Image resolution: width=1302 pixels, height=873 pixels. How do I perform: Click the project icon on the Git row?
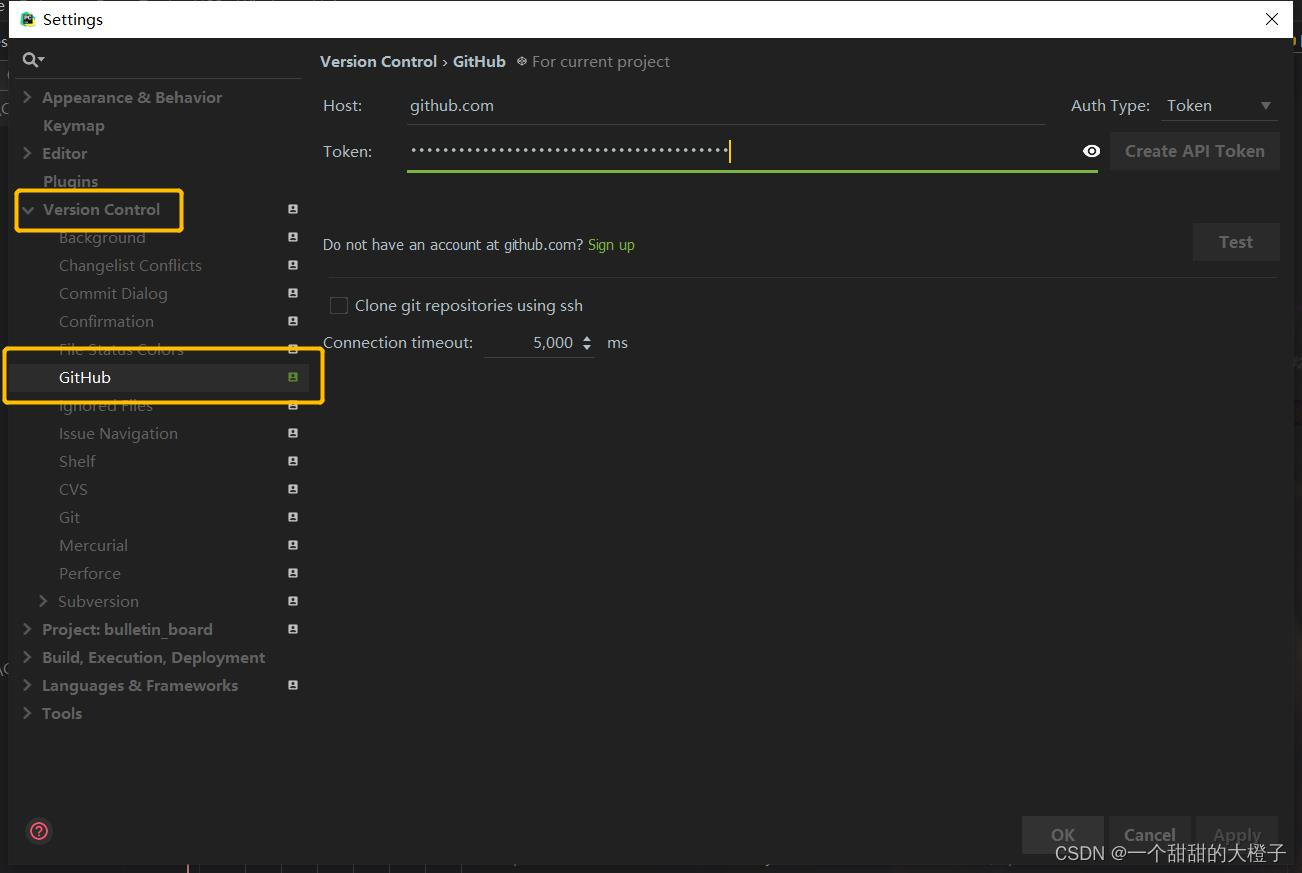(x=293, y=517)
